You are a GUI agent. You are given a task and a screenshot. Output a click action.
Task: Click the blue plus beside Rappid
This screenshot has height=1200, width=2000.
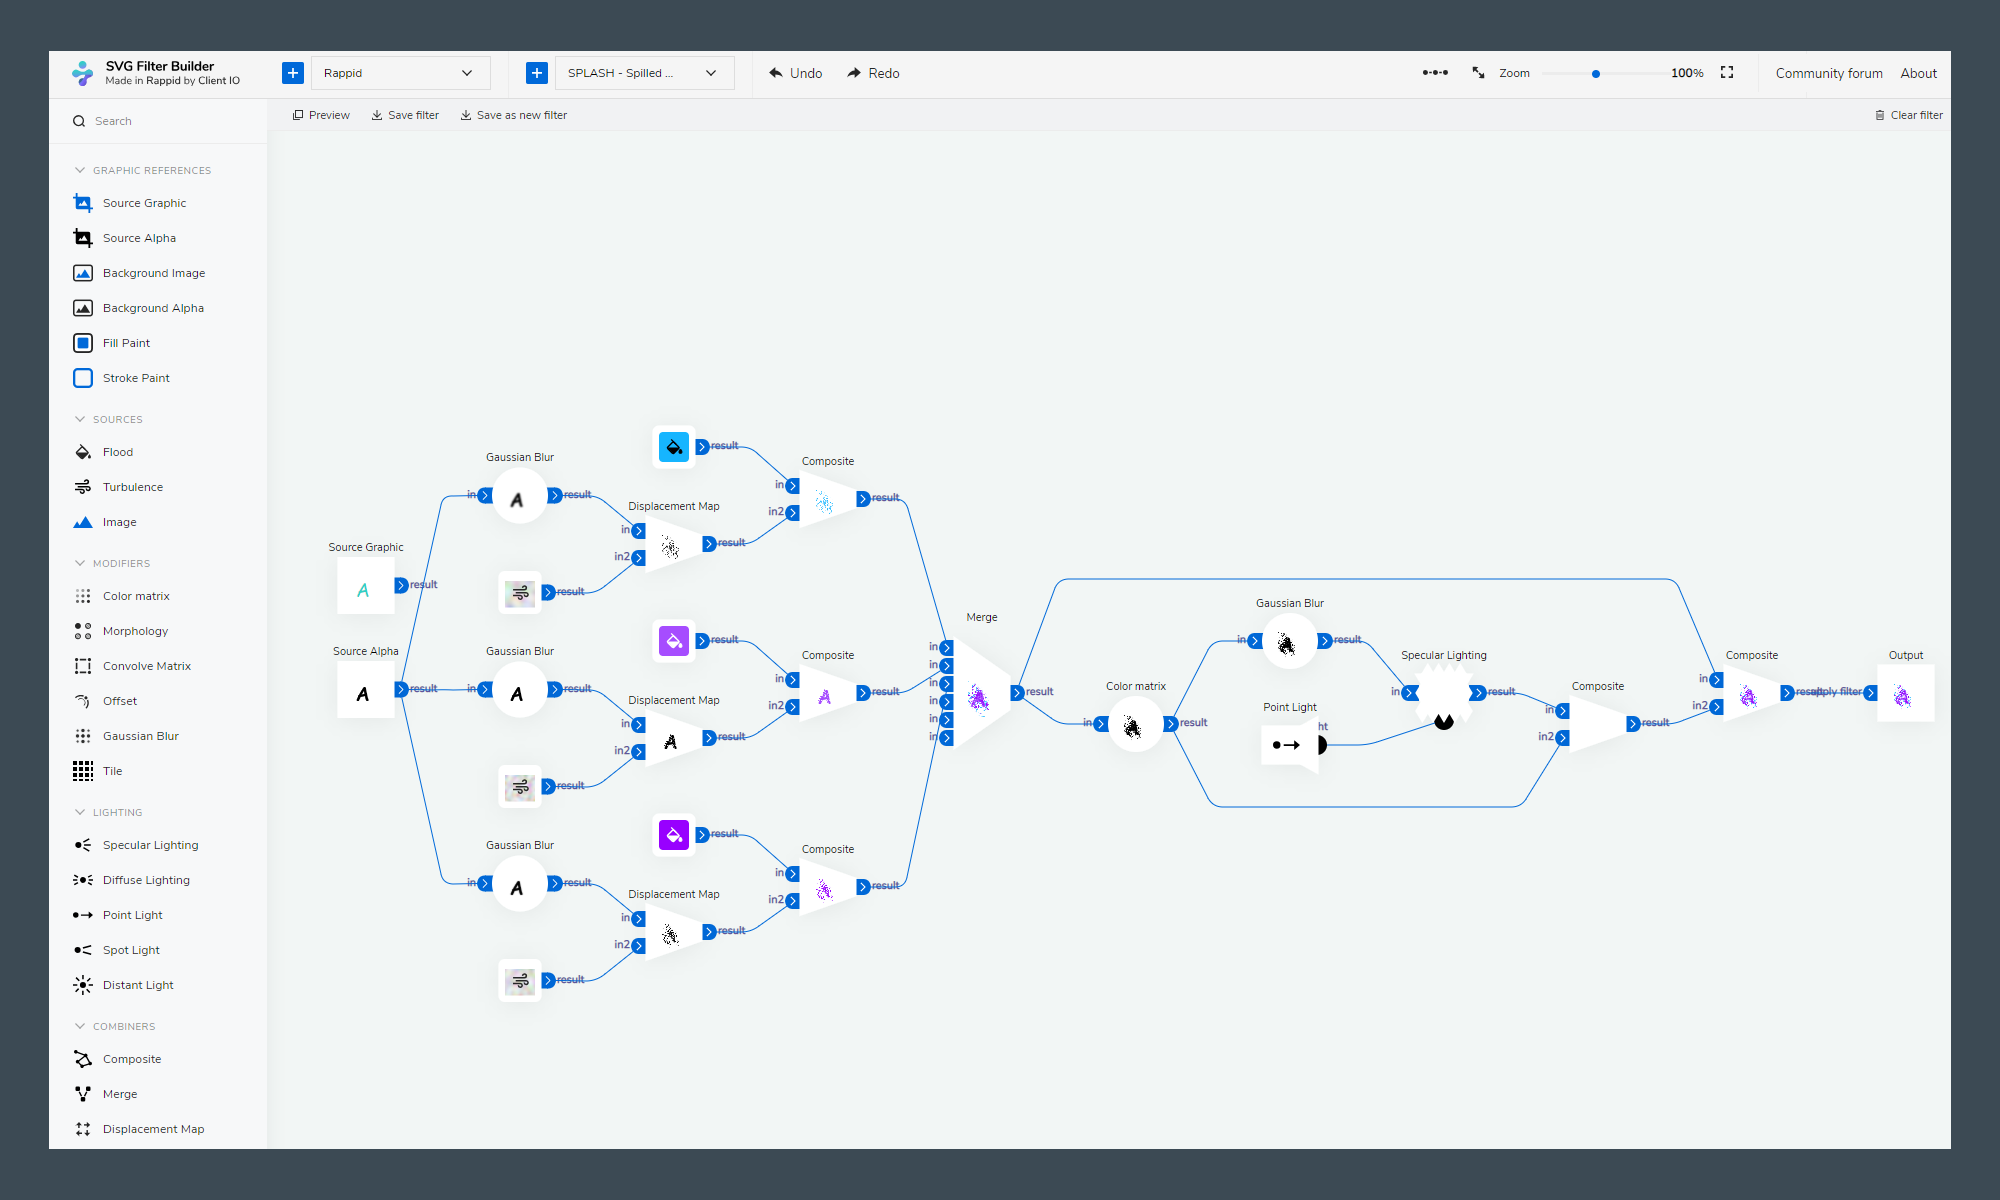(293, 73)
